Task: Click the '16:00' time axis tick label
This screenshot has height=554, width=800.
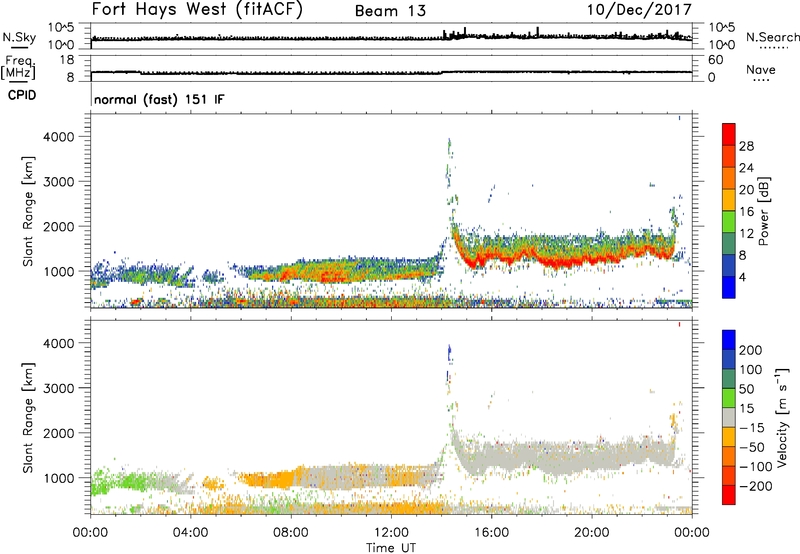Action: [x=491, y=533]
